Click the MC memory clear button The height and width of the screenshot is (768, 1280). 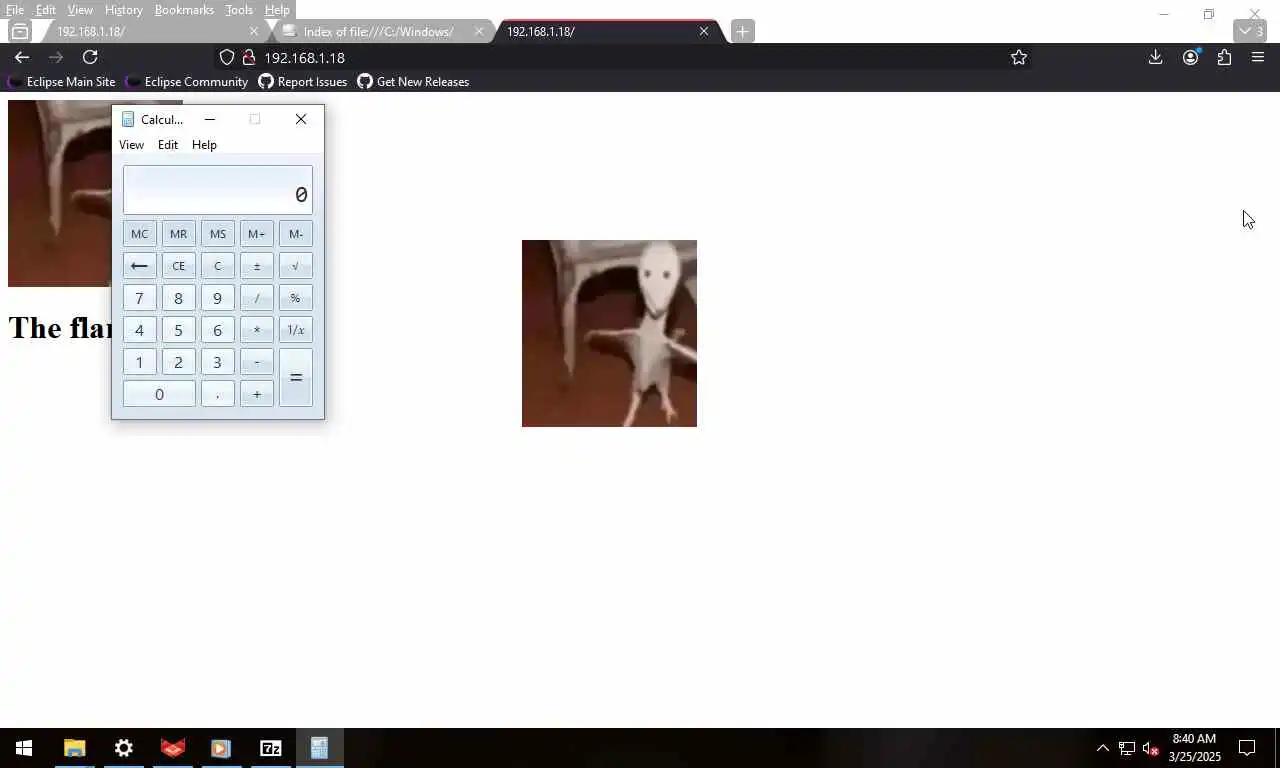click(x=139, y=234)
